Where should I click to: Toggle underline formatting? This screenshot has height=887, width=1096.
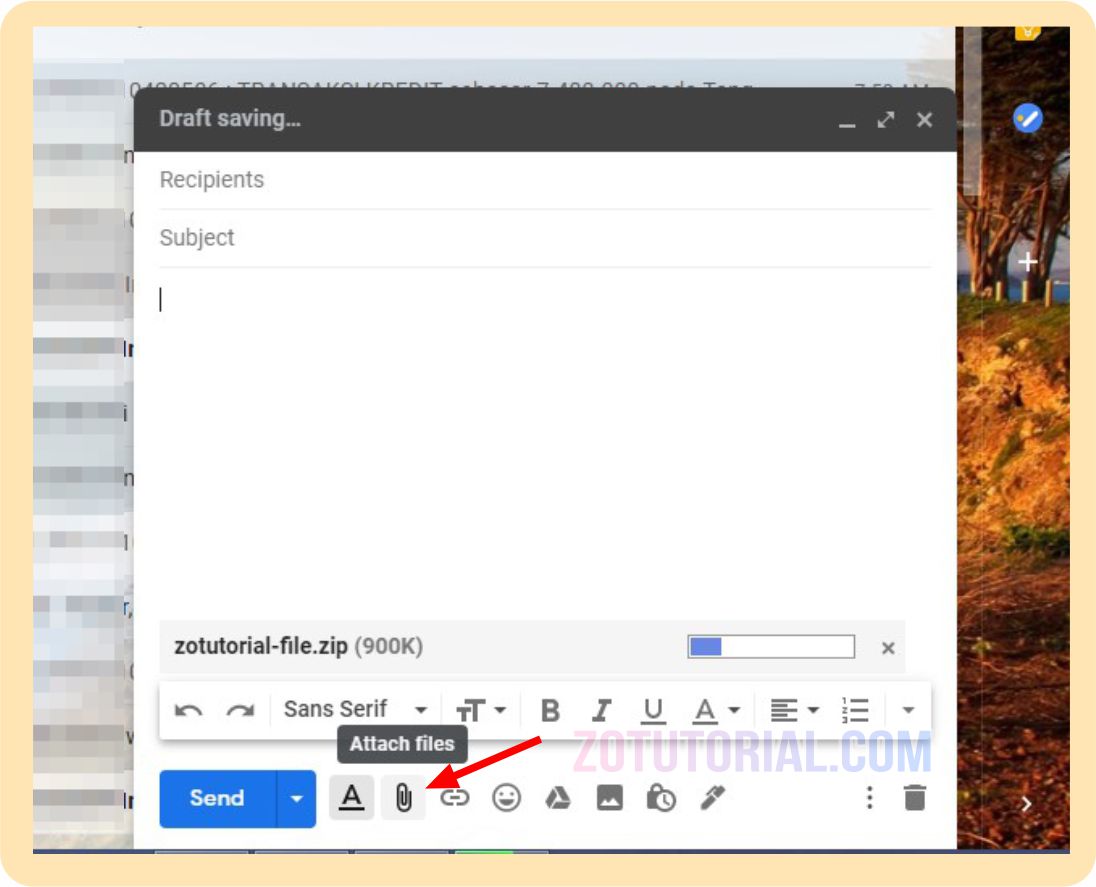click(654, 710)
